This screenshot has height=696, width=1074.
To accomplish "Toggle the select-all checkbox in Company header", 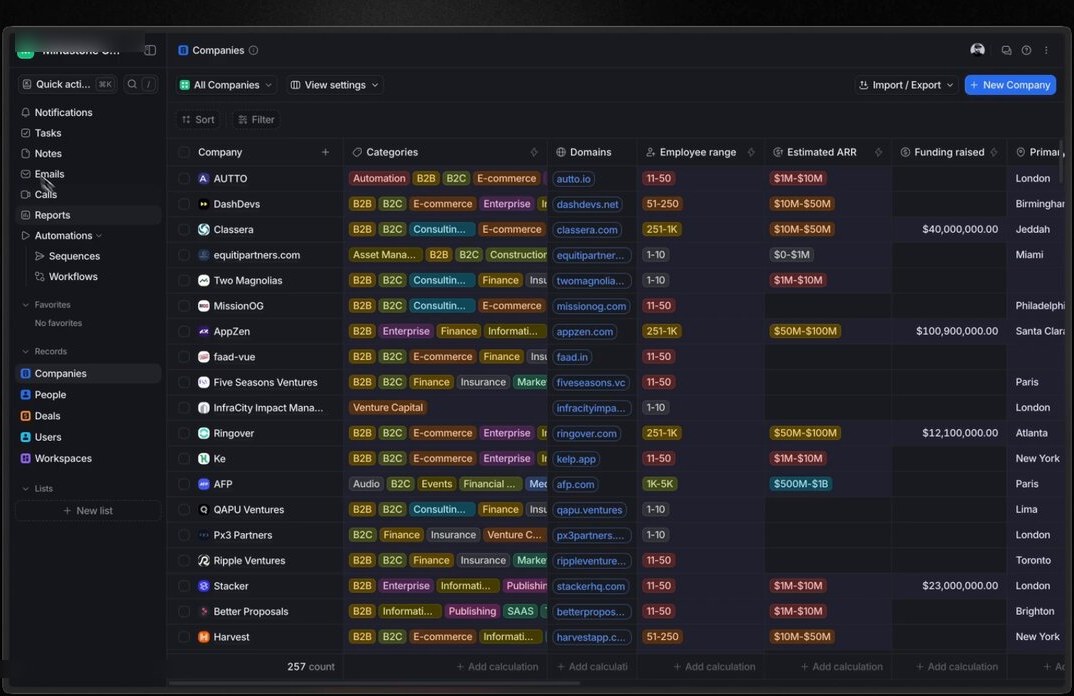I will tap(184, 152).
